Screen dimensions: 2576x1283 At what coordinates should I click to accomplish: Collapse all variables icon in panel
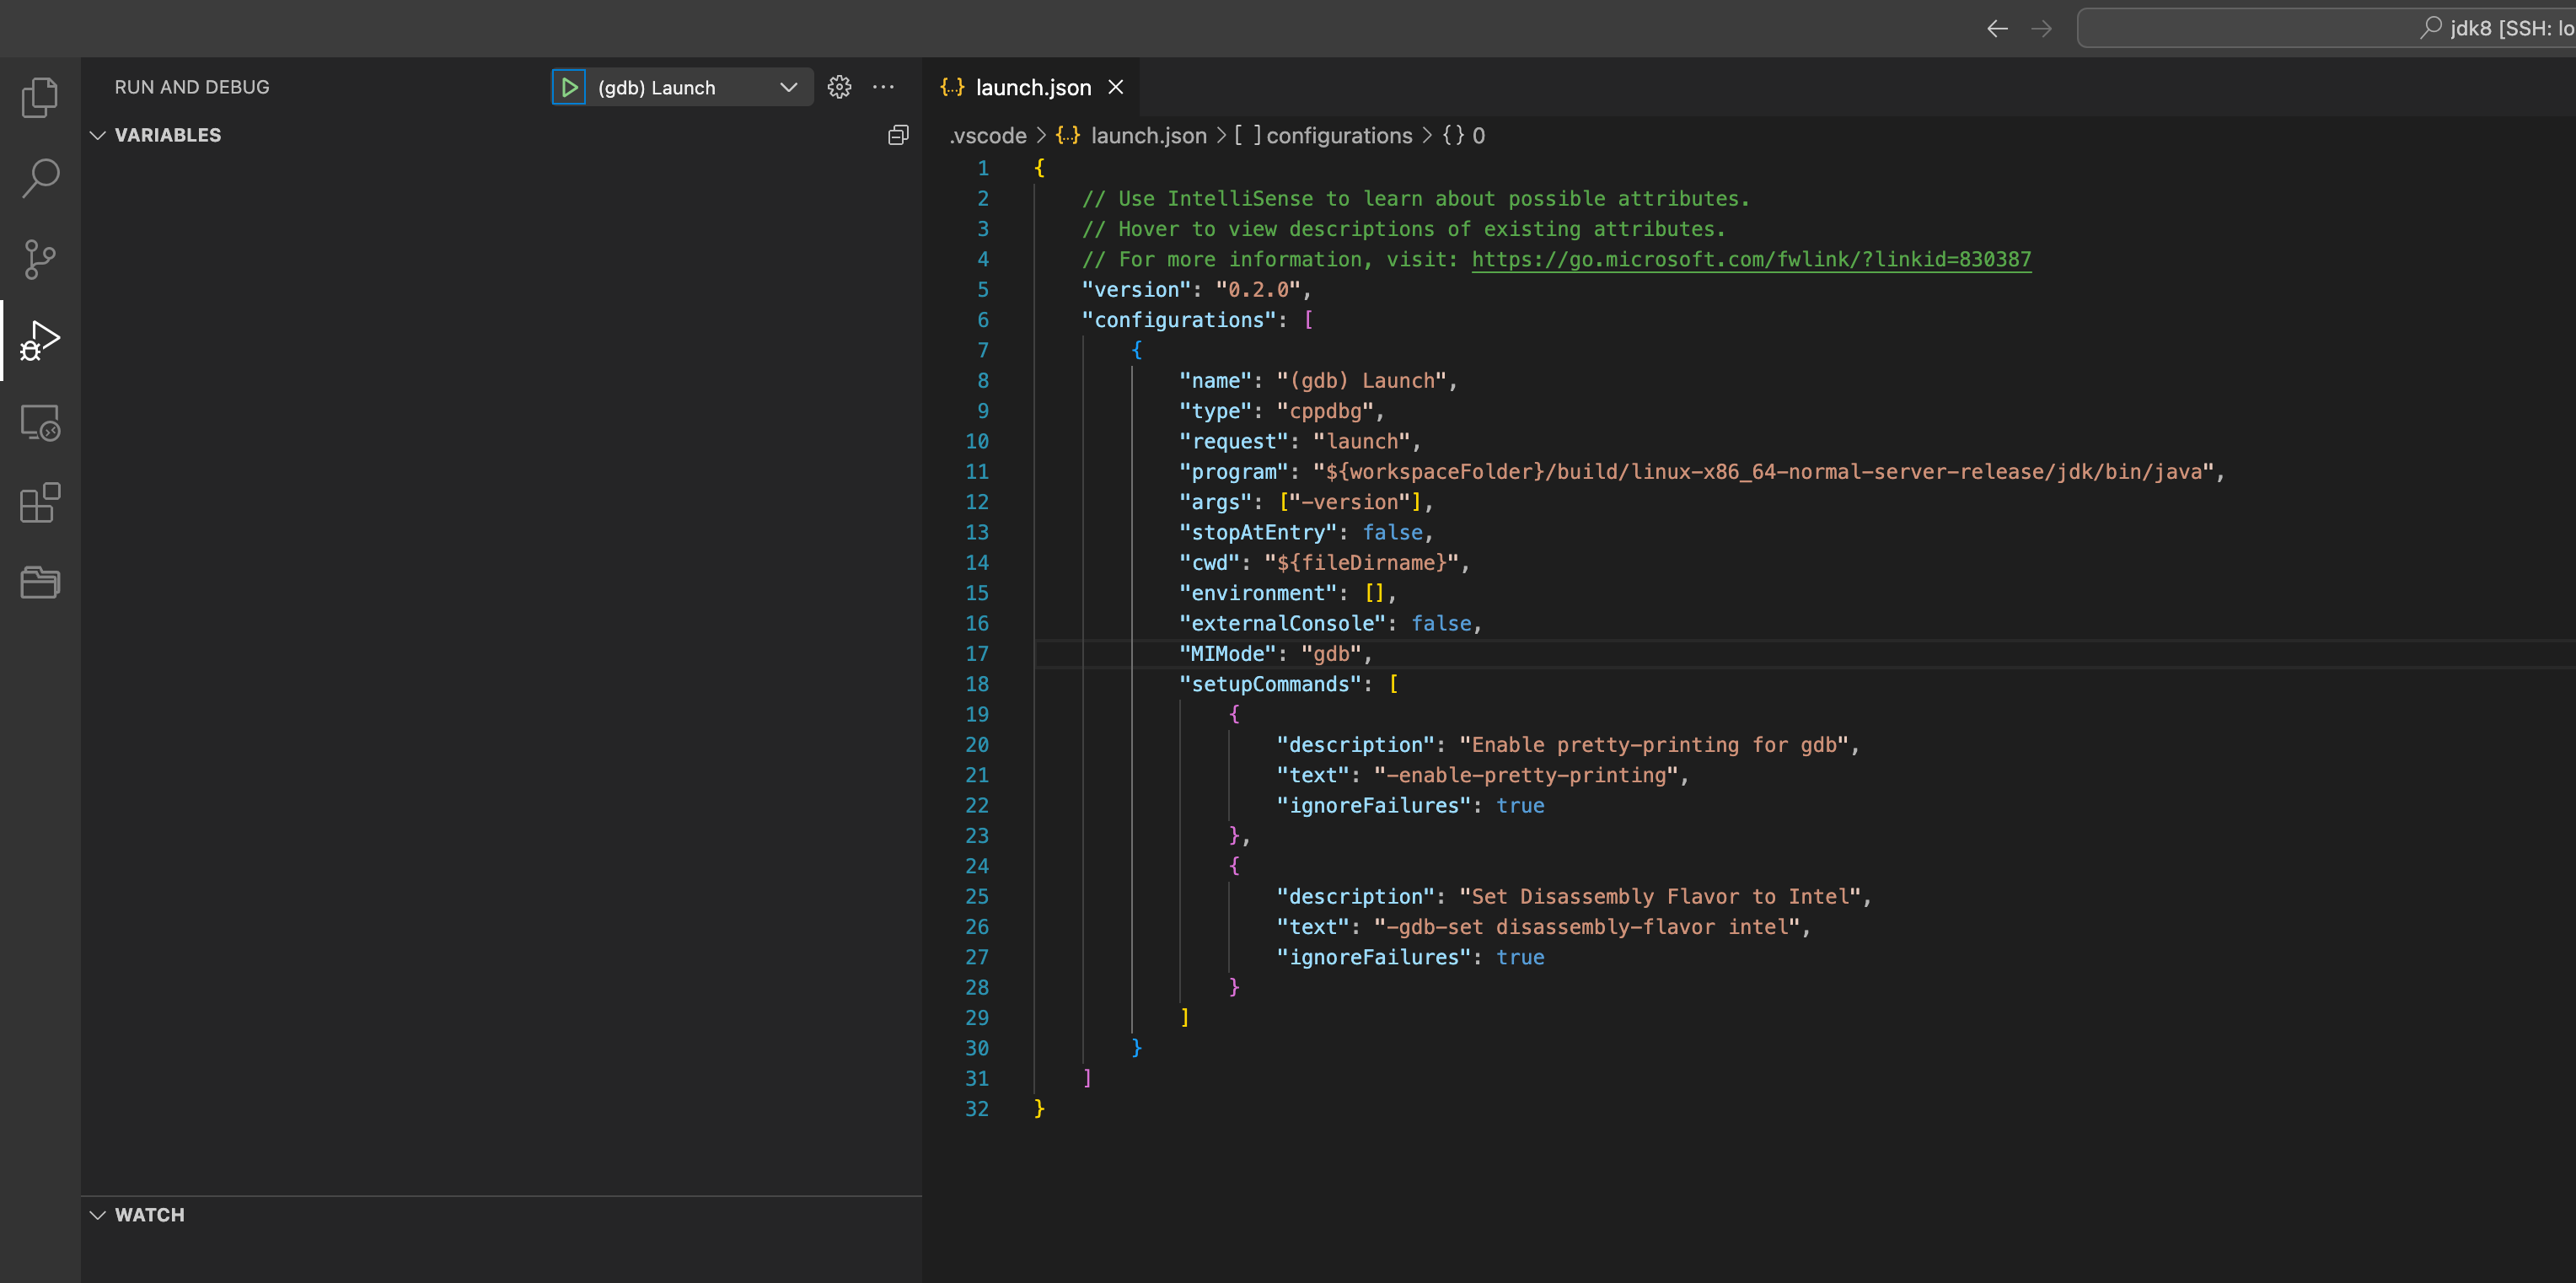tap(898, 136)
